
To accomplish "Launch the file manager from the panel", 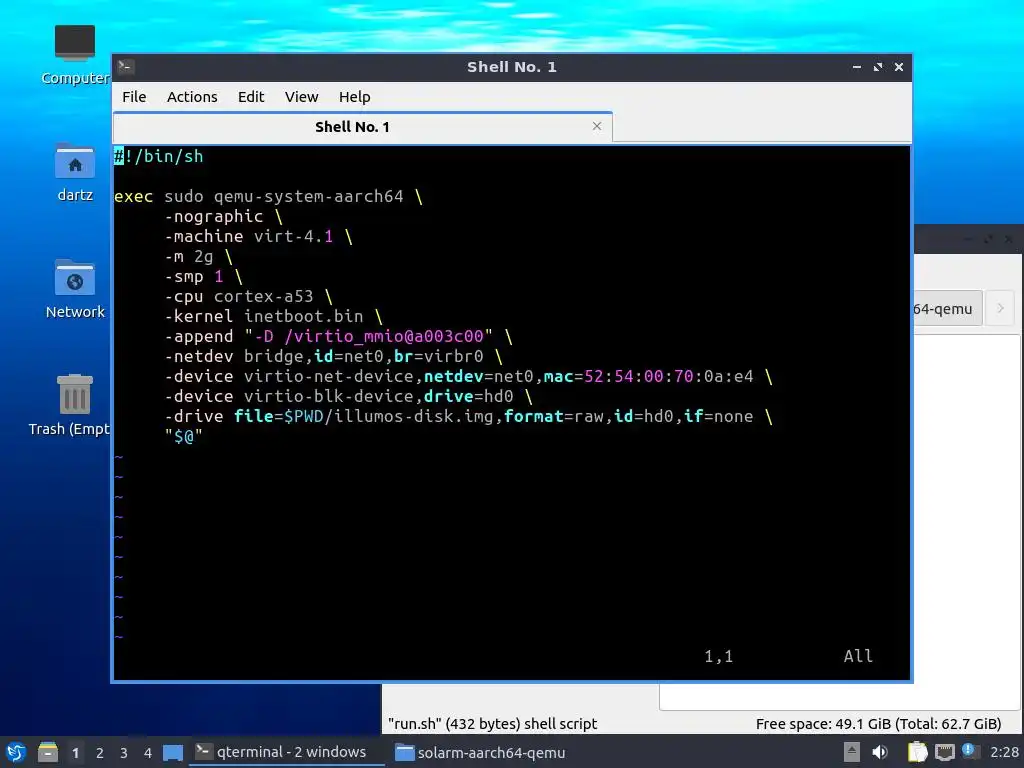I will pos(48,752).
